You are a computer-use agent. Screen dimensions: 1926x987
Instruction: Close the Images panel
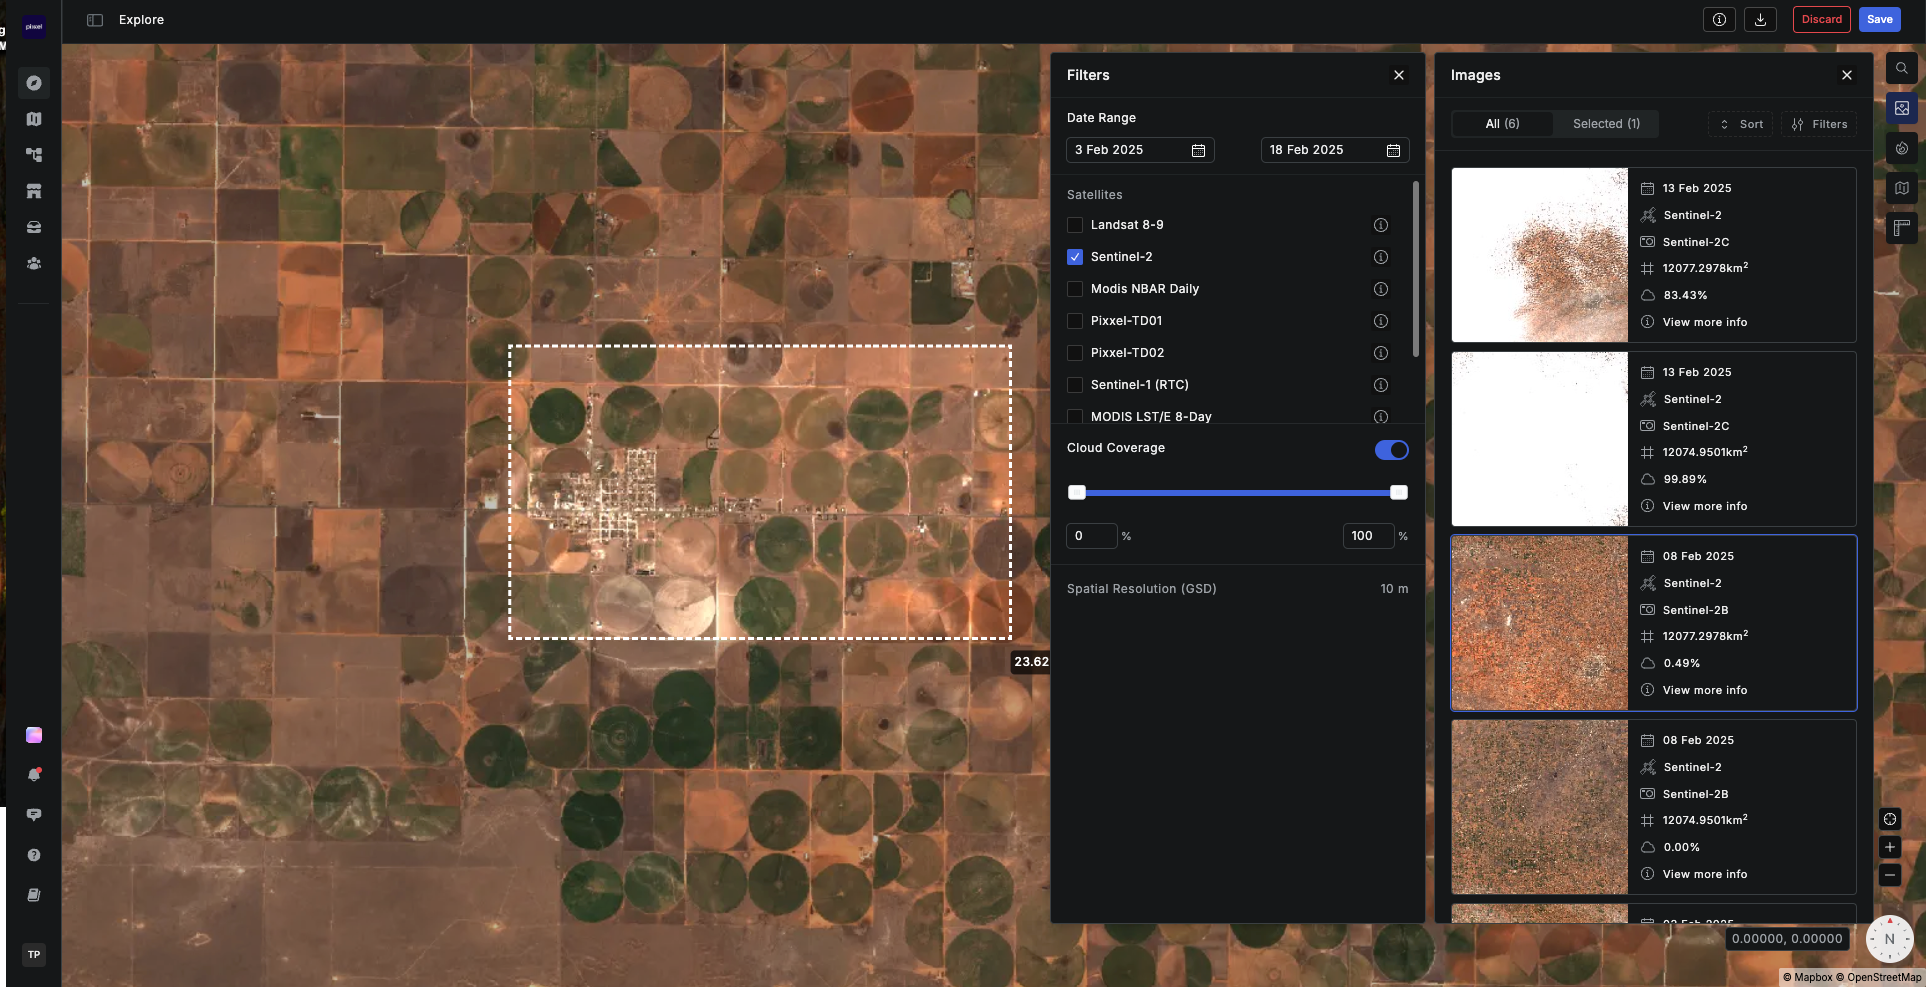[1847, 75]
